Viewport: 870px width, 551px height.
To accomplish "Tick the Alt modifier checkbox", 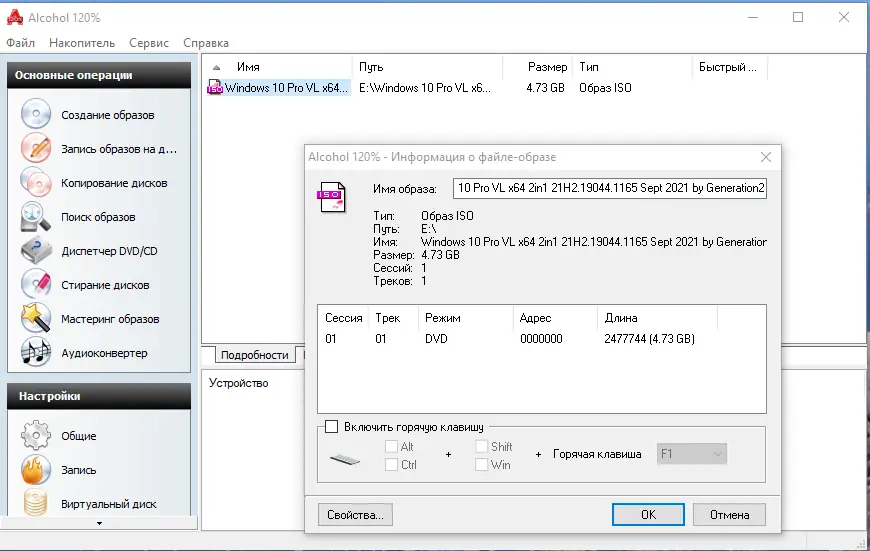I will tap(391, 446).
